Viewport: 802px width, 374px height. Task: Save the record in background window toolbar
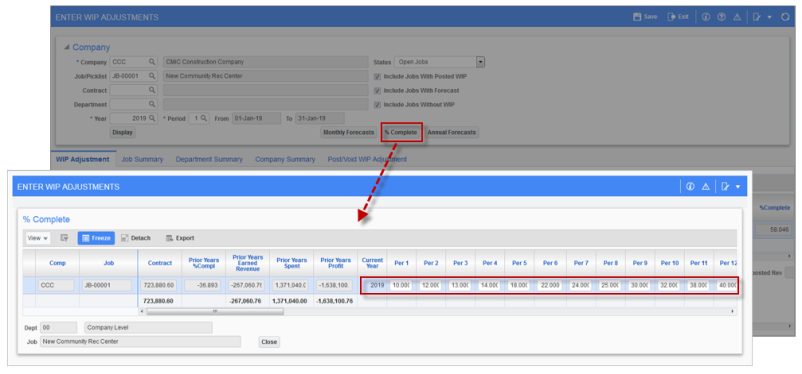(x=645, y=17)
